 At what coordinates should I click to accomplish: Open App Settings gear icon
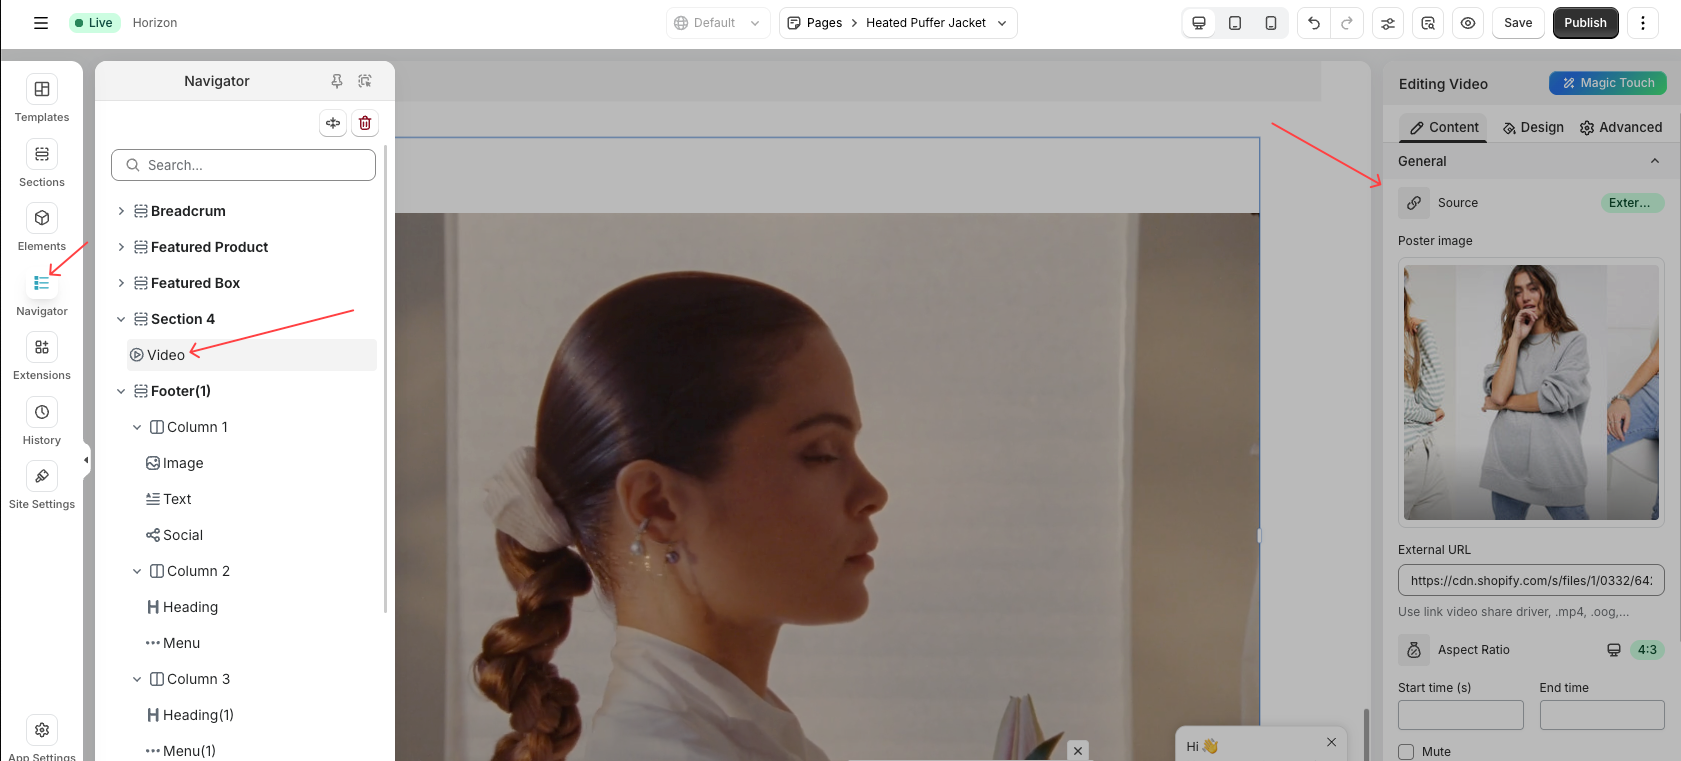coord(42,730)
